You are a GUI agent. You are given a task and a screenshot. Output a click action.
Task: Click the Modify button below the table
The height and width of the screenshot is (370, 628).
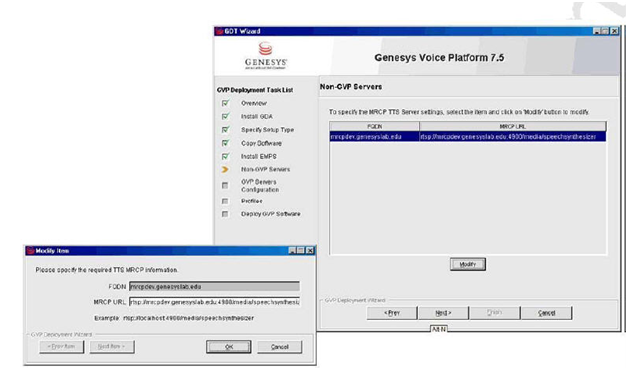pyautogui.click(x=468, y=264)
